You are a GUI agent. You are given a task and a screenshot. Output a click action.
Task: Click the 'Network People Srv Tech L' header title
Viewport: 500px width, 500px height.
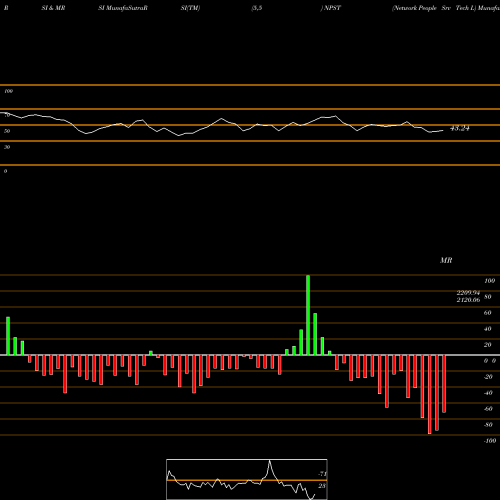tap(434, 8)
